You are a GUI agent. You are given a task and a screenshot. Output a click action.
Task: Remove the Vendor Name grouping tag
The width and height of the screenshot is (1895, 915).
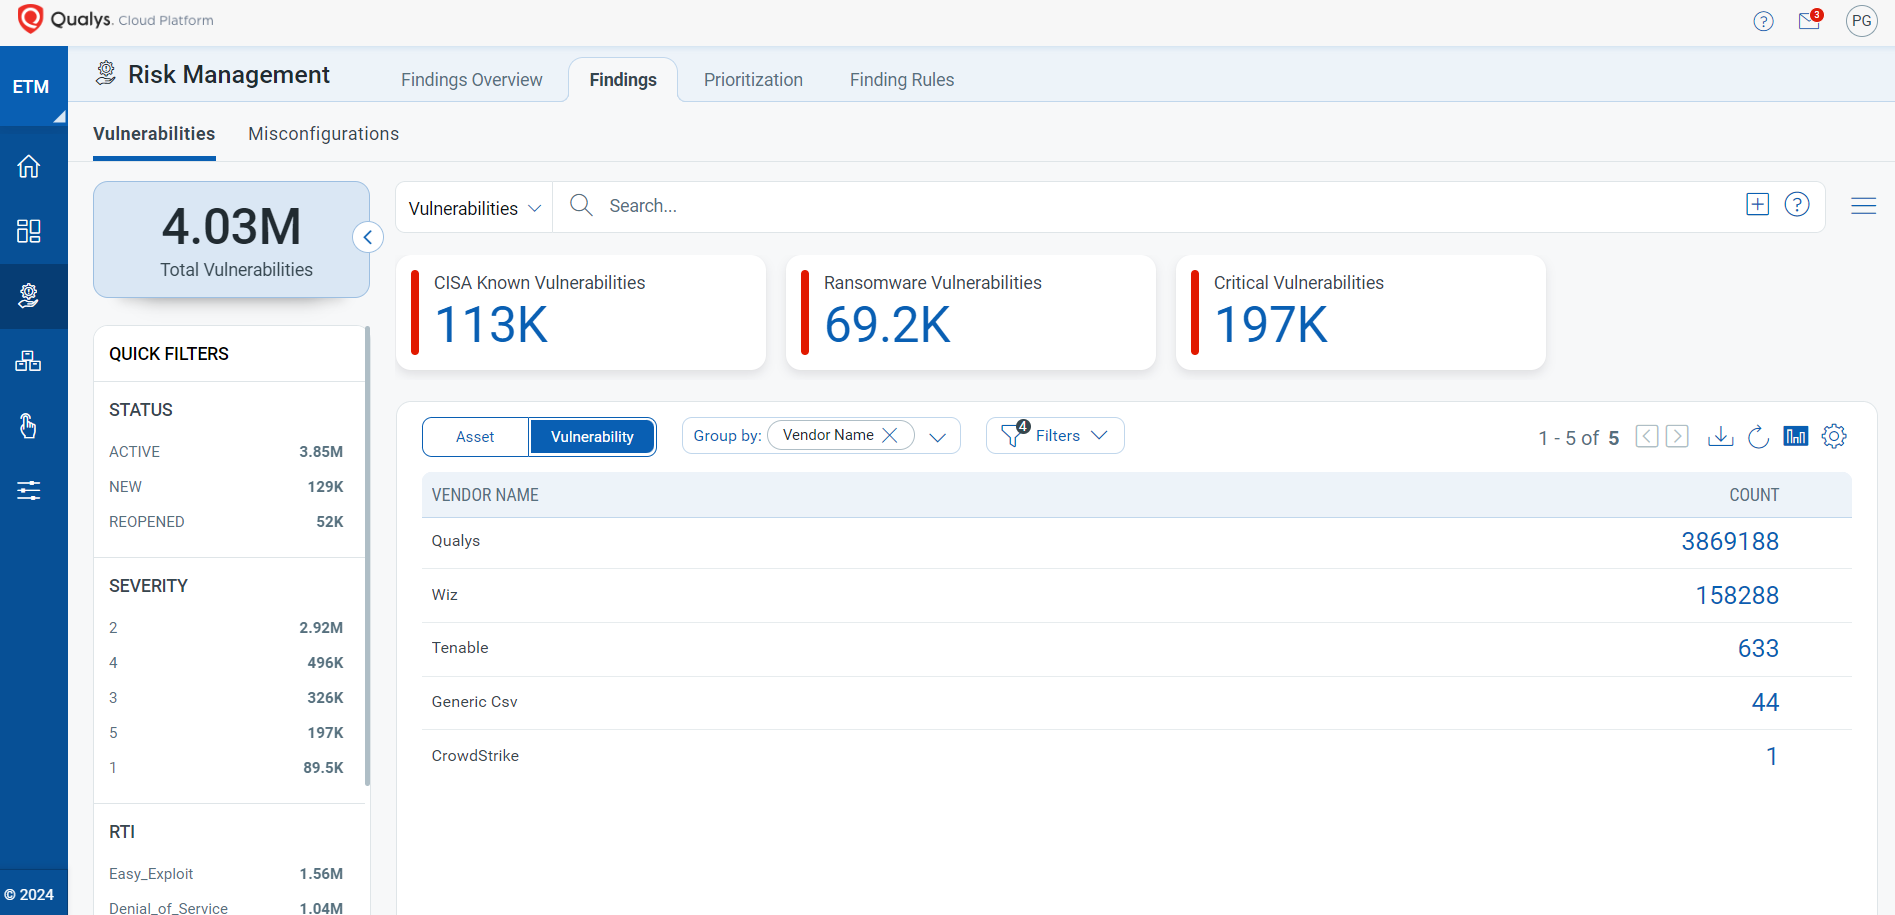click(x=890, y=435)
